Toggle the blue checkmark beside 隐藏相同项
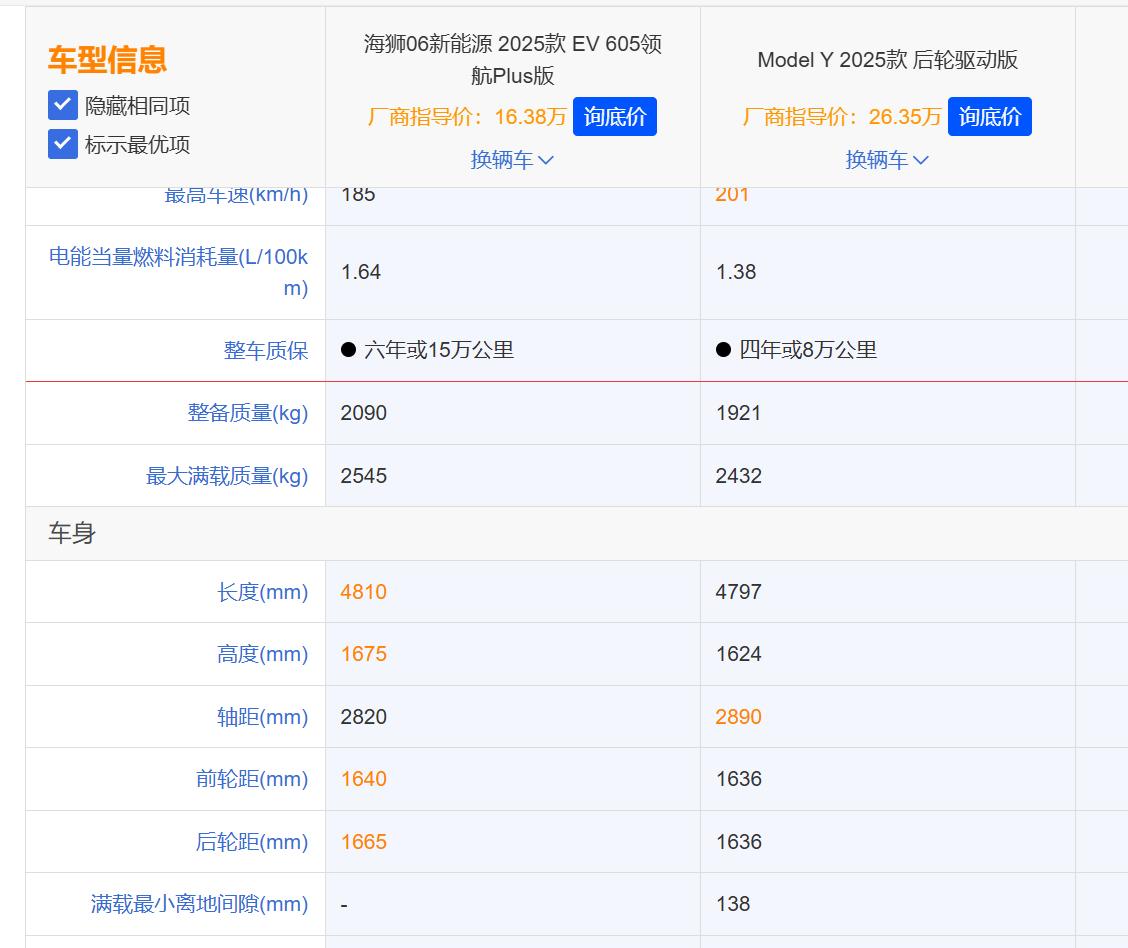Image resolution: width=1128 pixels, height=948 pixels. [x=62, y=104]
